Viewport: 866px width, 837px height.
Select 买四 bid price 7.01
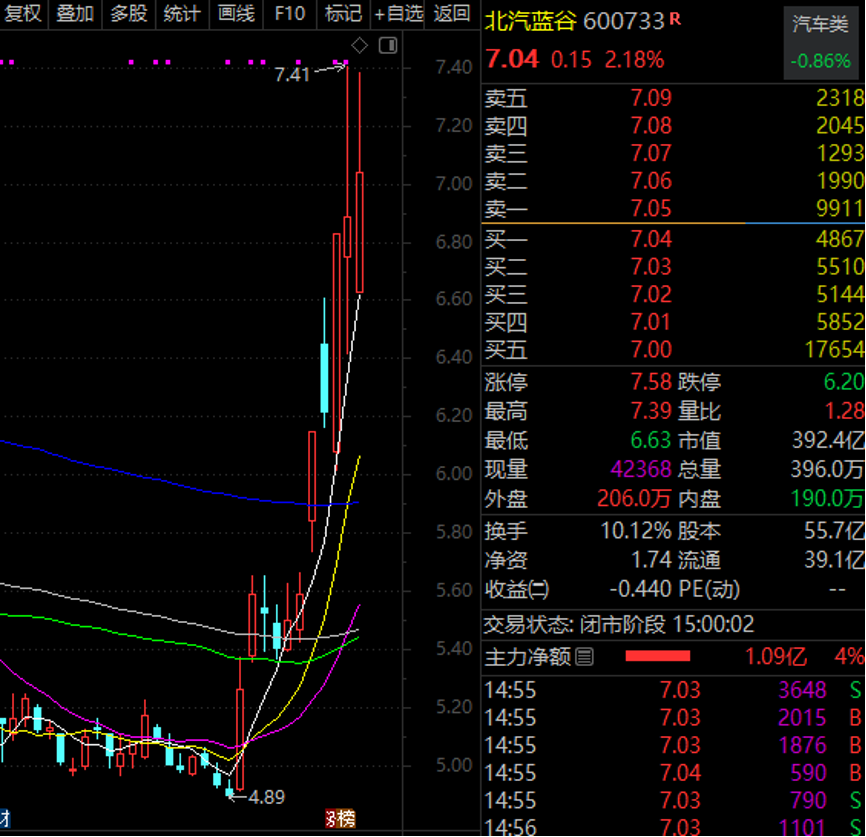click(652, 322)
